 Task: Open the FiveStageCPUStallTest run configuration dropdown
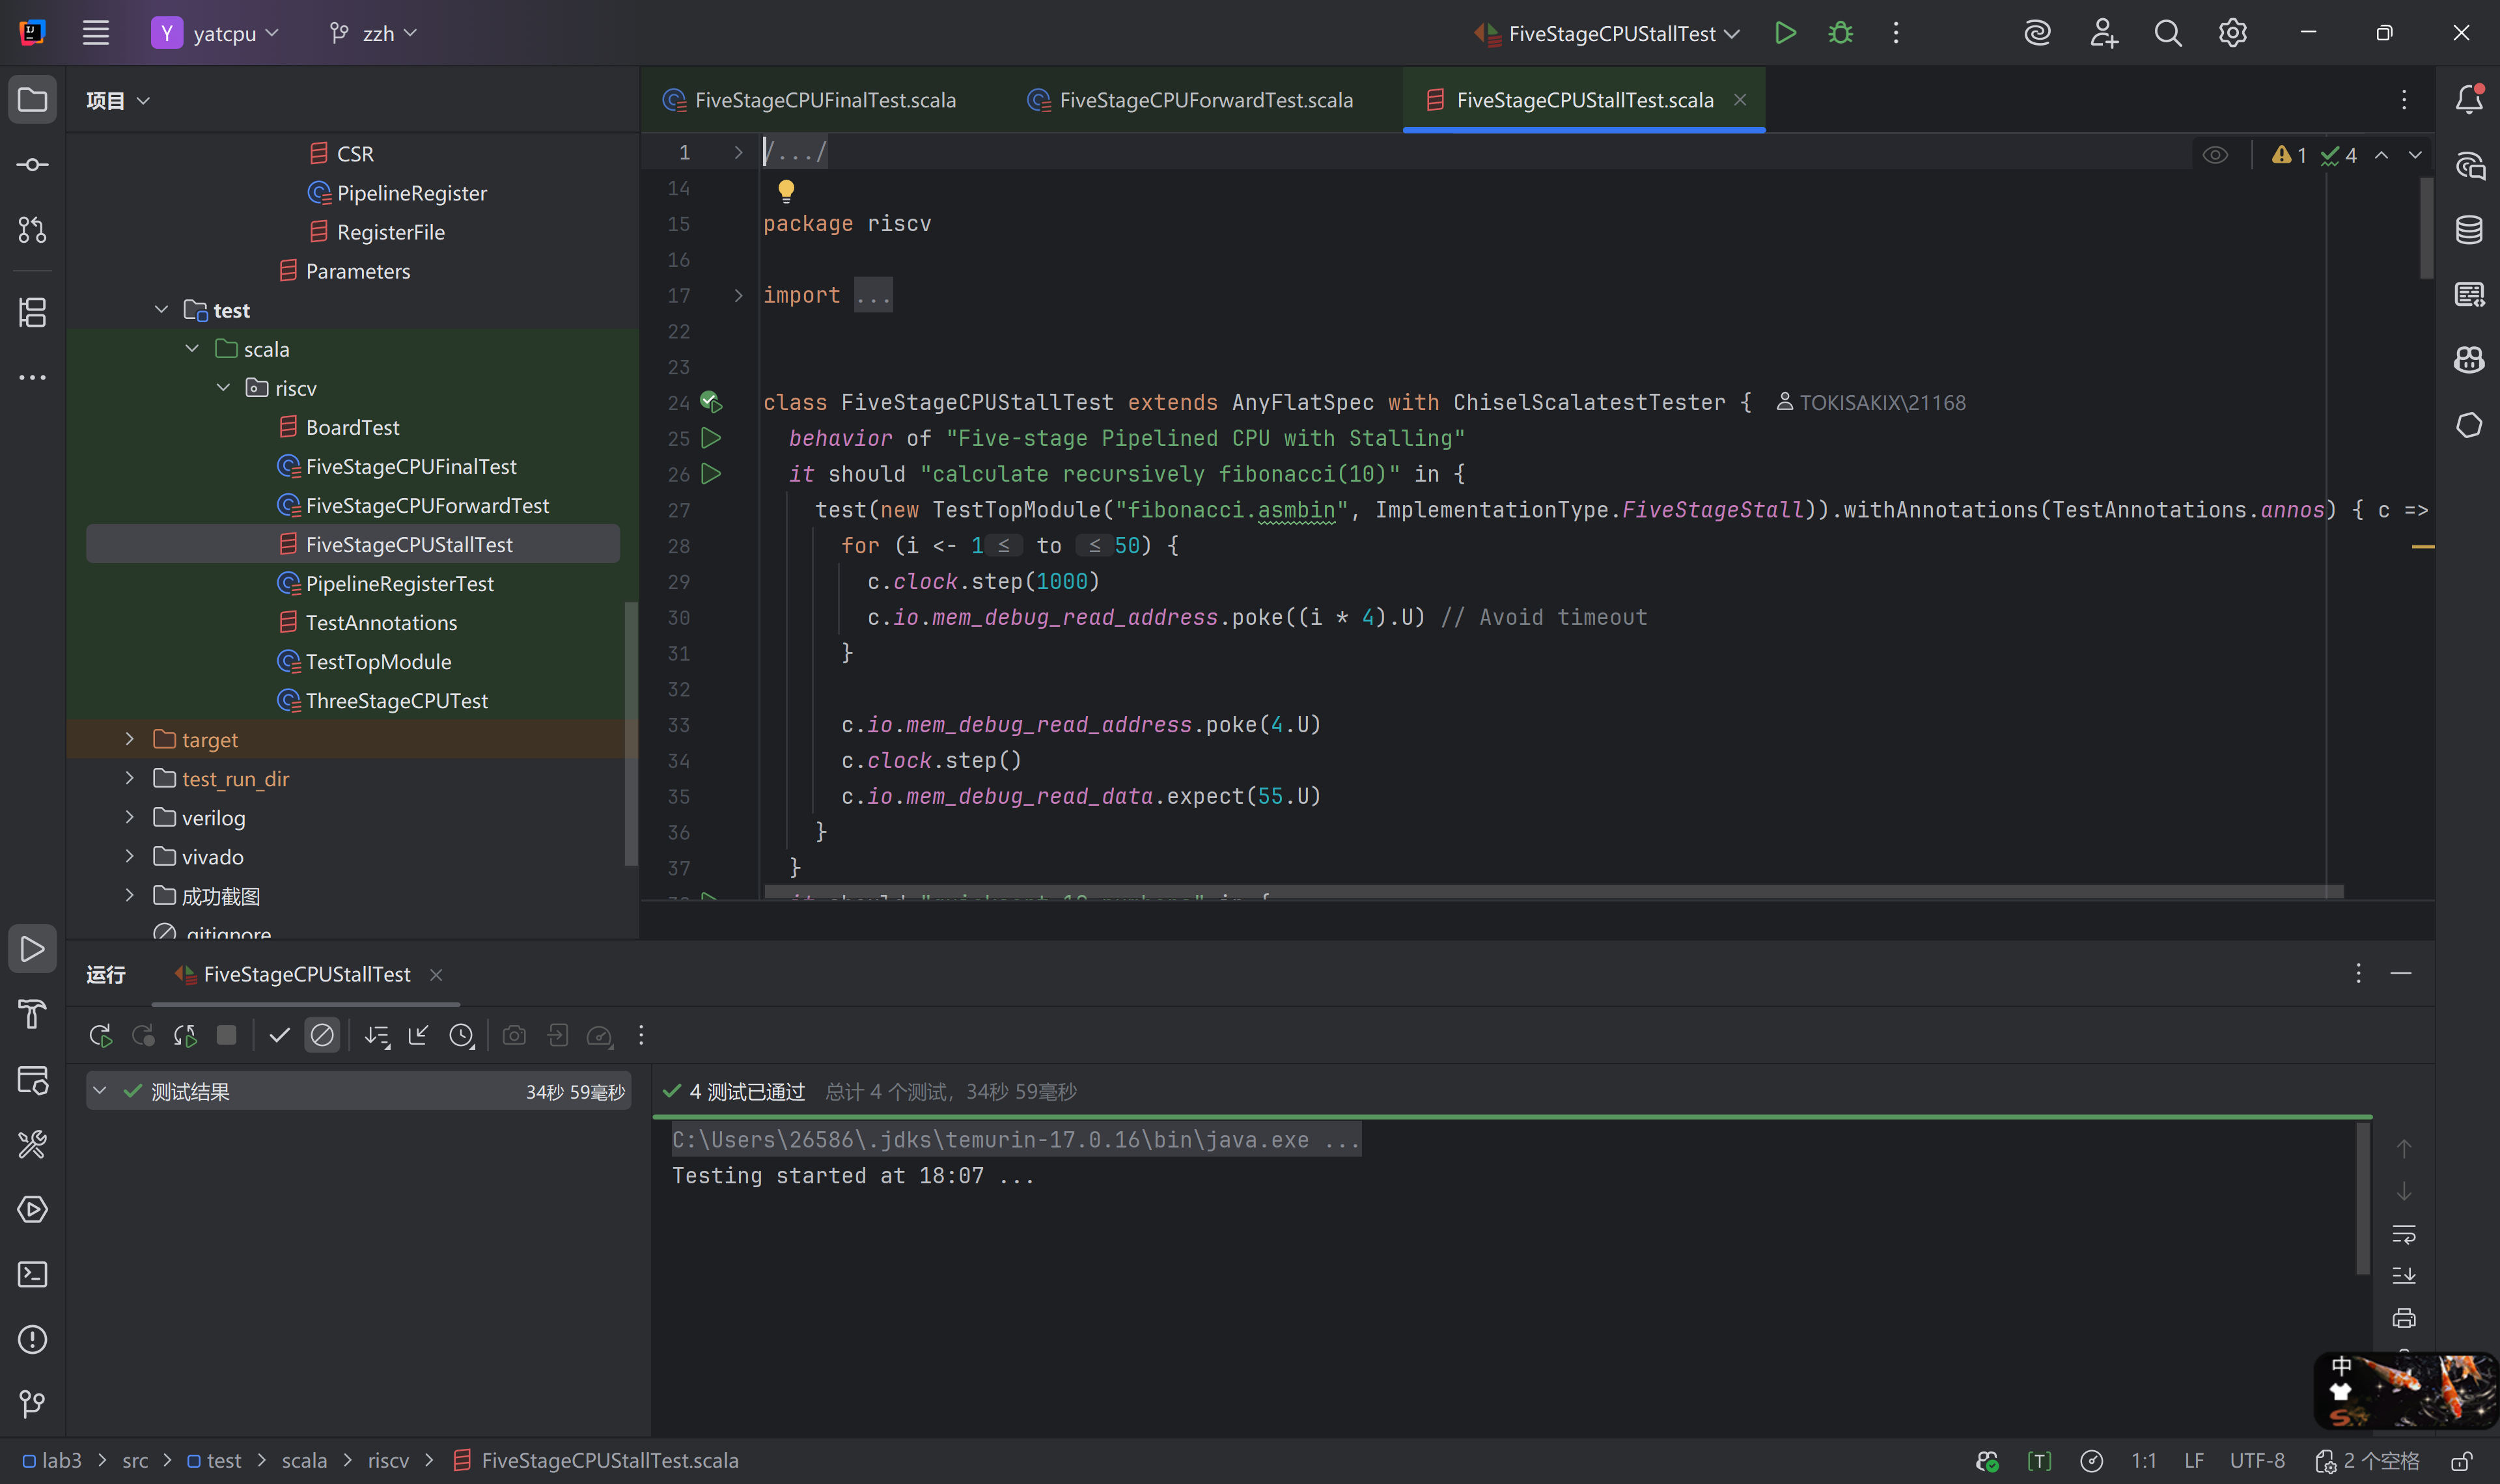[1612, 33]
